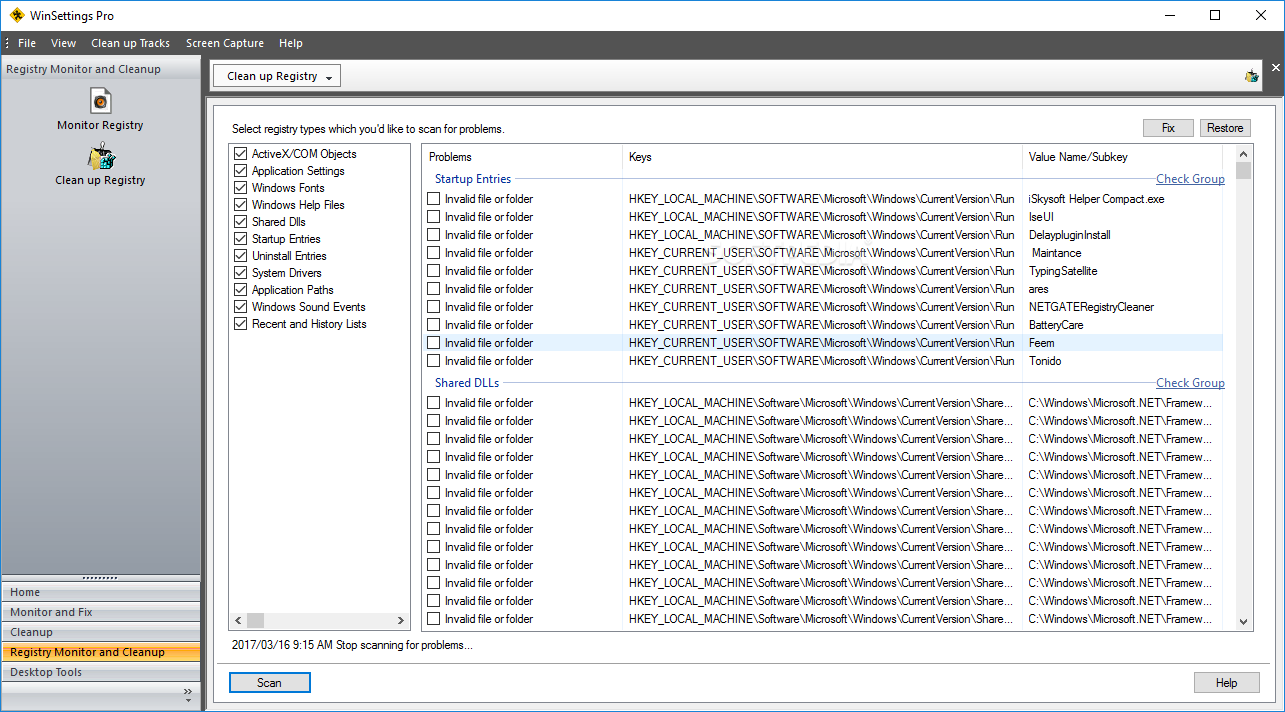
Task: Click Check Group for Shared DLLs
Action: (x=1190, y=383)
